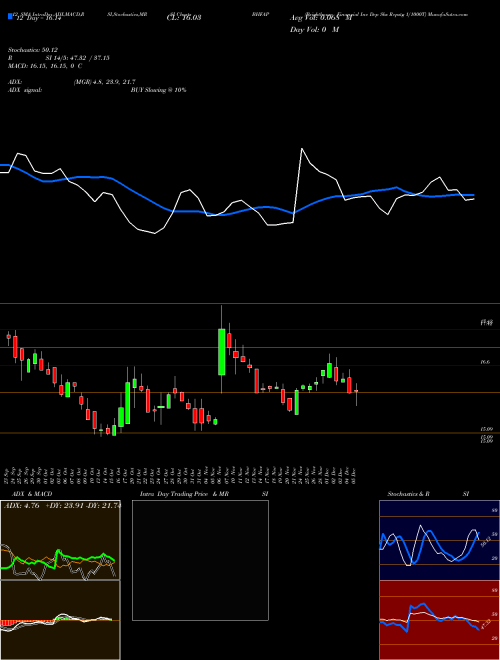This screenshot has height=660, width=500.
Task: Open the red RSI chart panel
Action: pyautogui.click(x=439, y=620)
